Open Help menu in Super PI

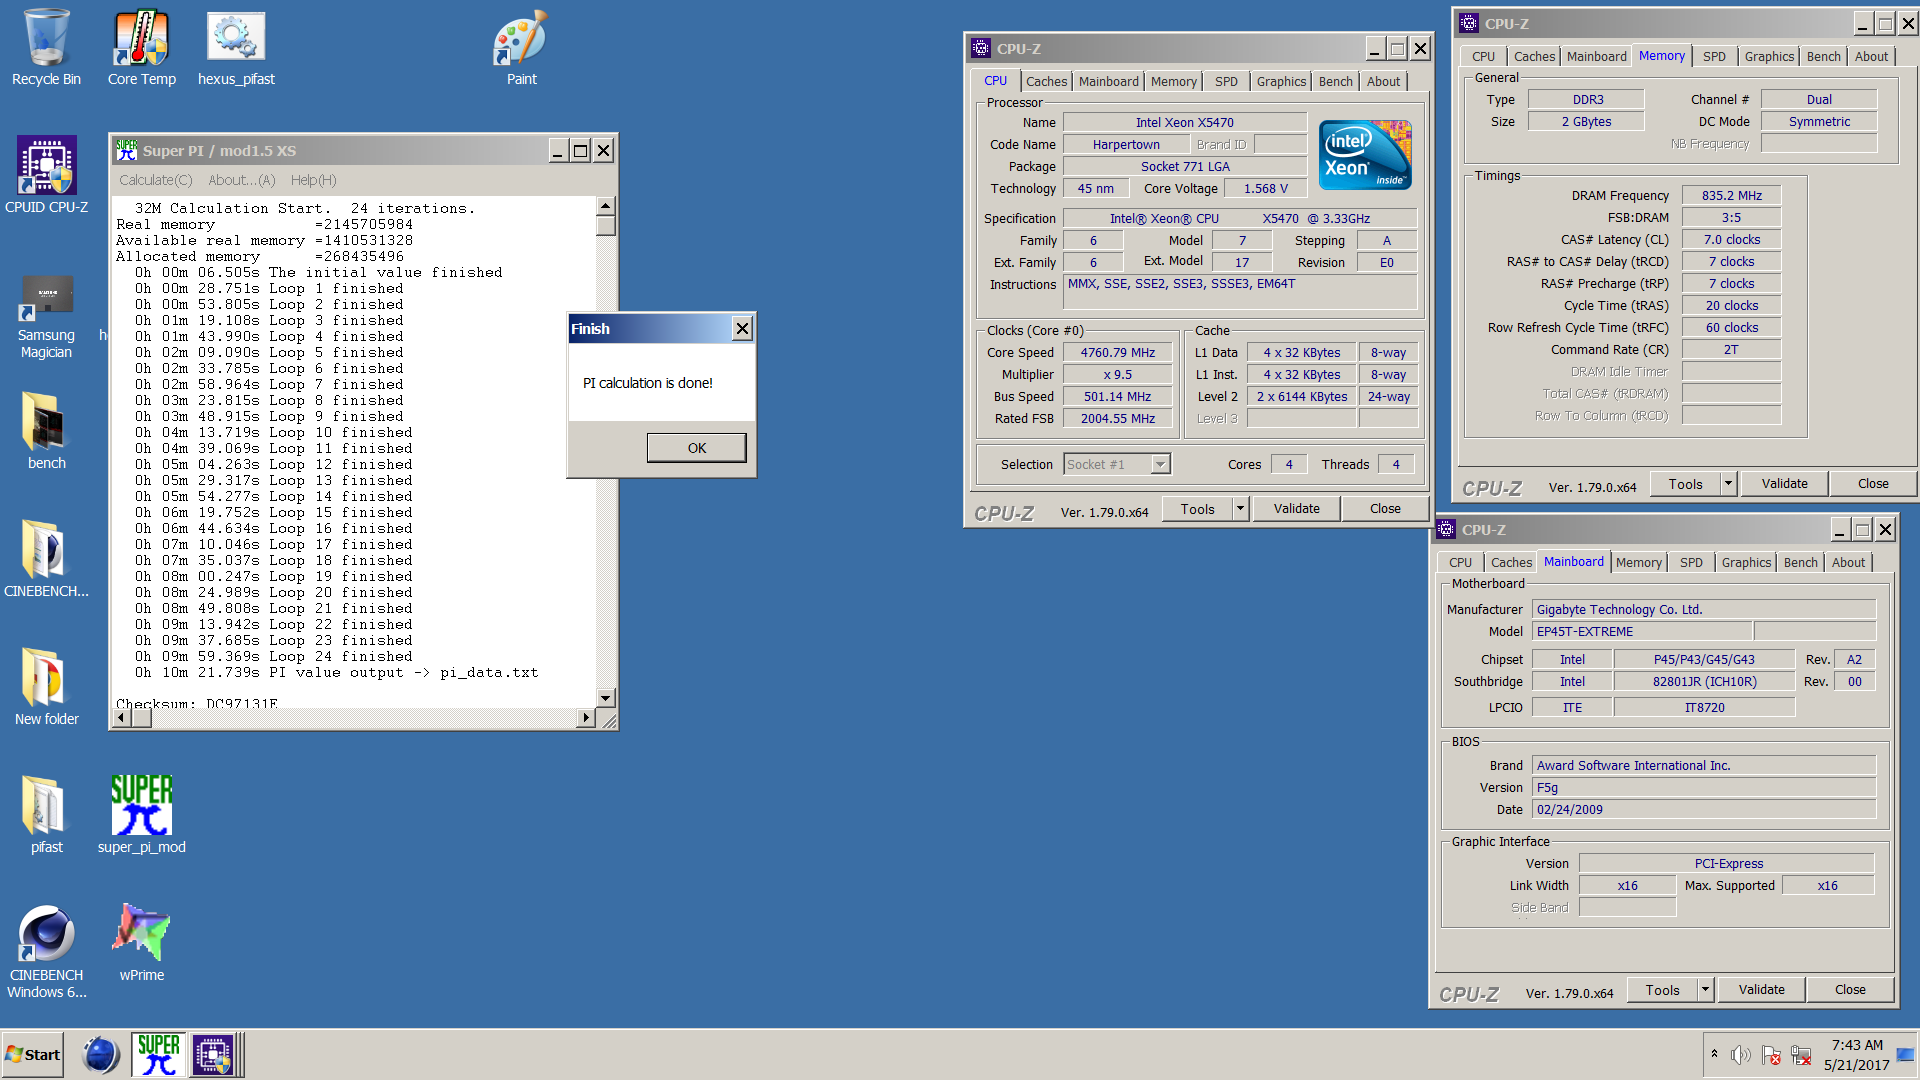313,180
